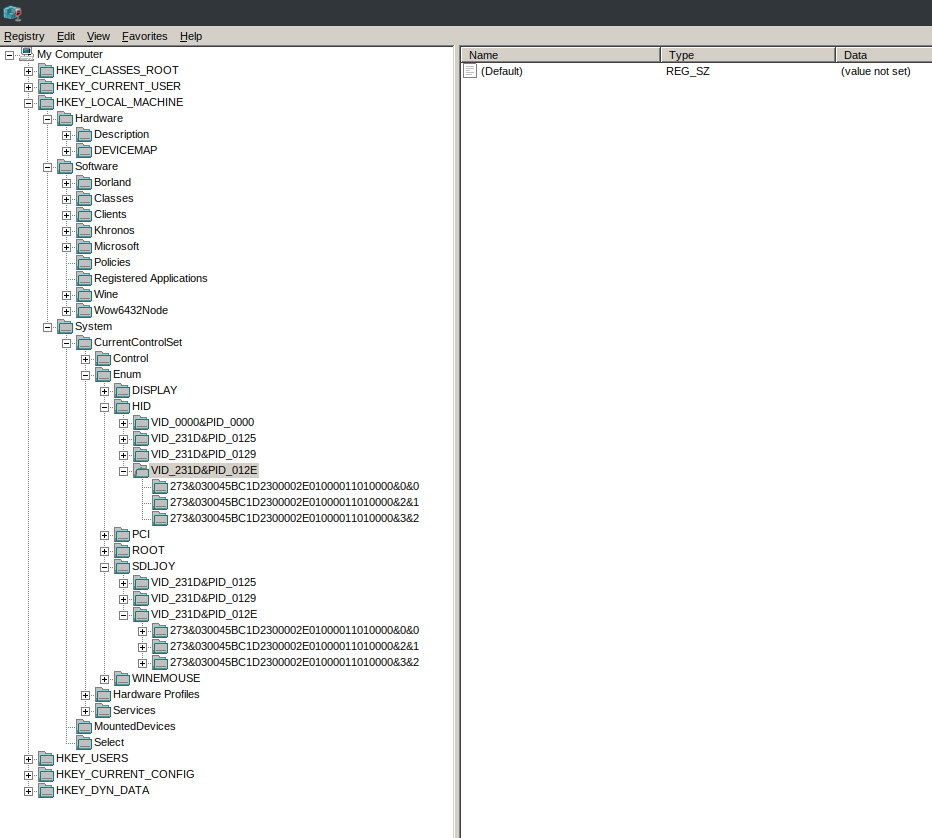Expand the HKEY_CURRENT_USER node

click(x=29, y=86)
